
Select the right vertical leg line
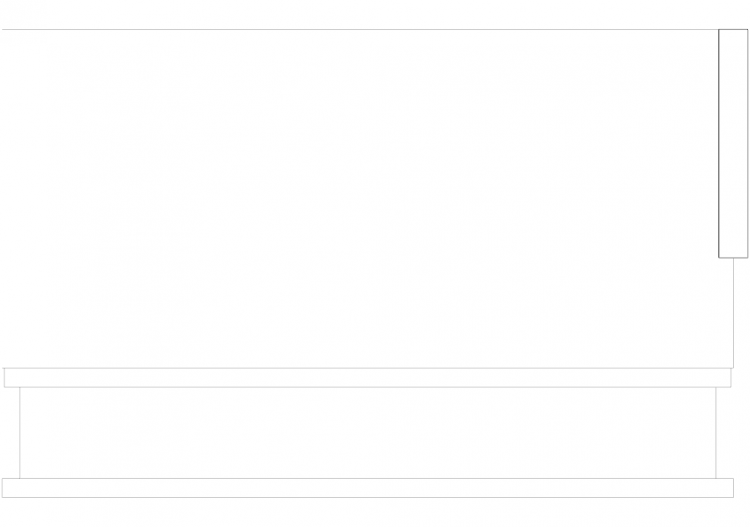point(716,433)
